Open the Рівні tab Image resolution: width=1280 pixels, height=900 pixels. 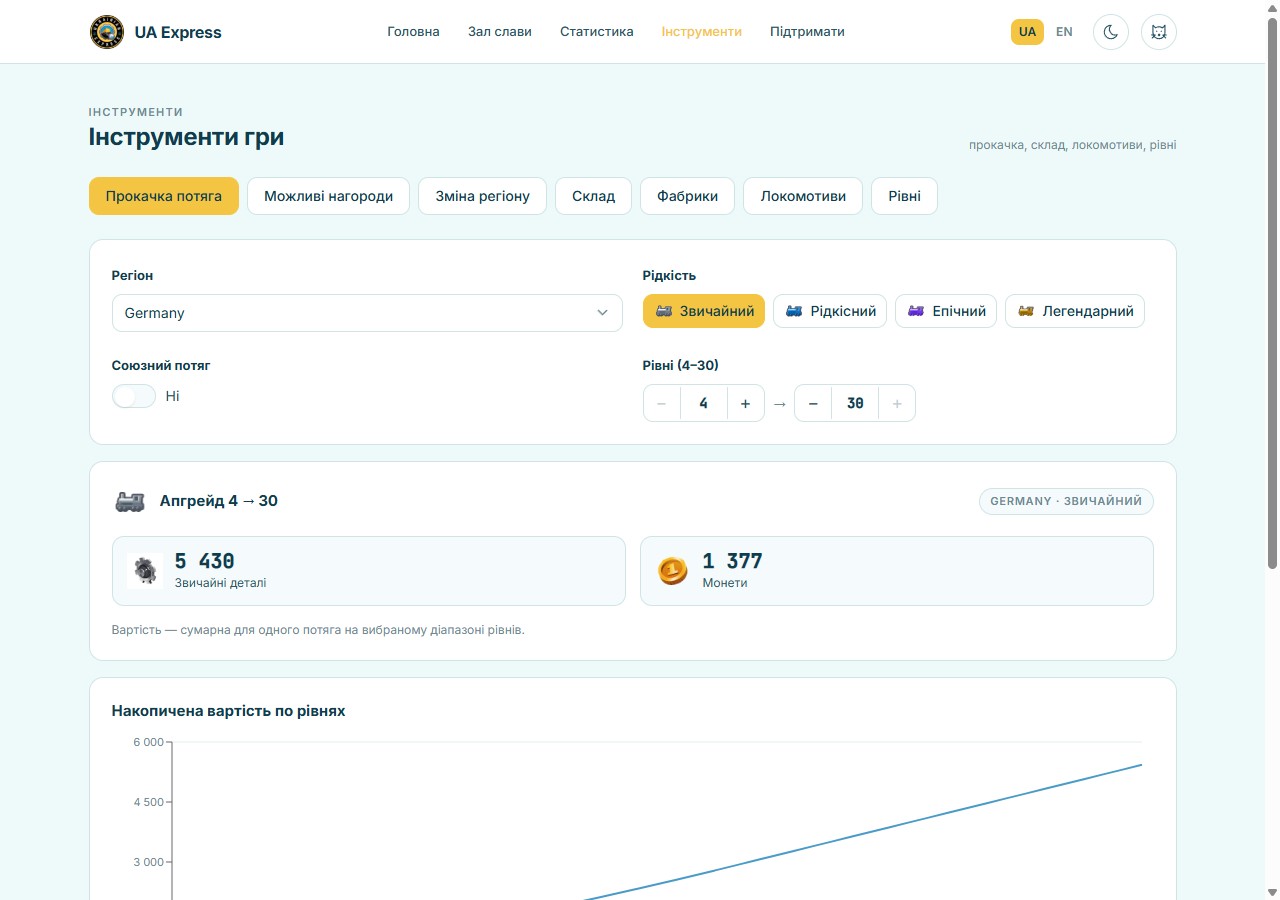(x=904, y=196)
